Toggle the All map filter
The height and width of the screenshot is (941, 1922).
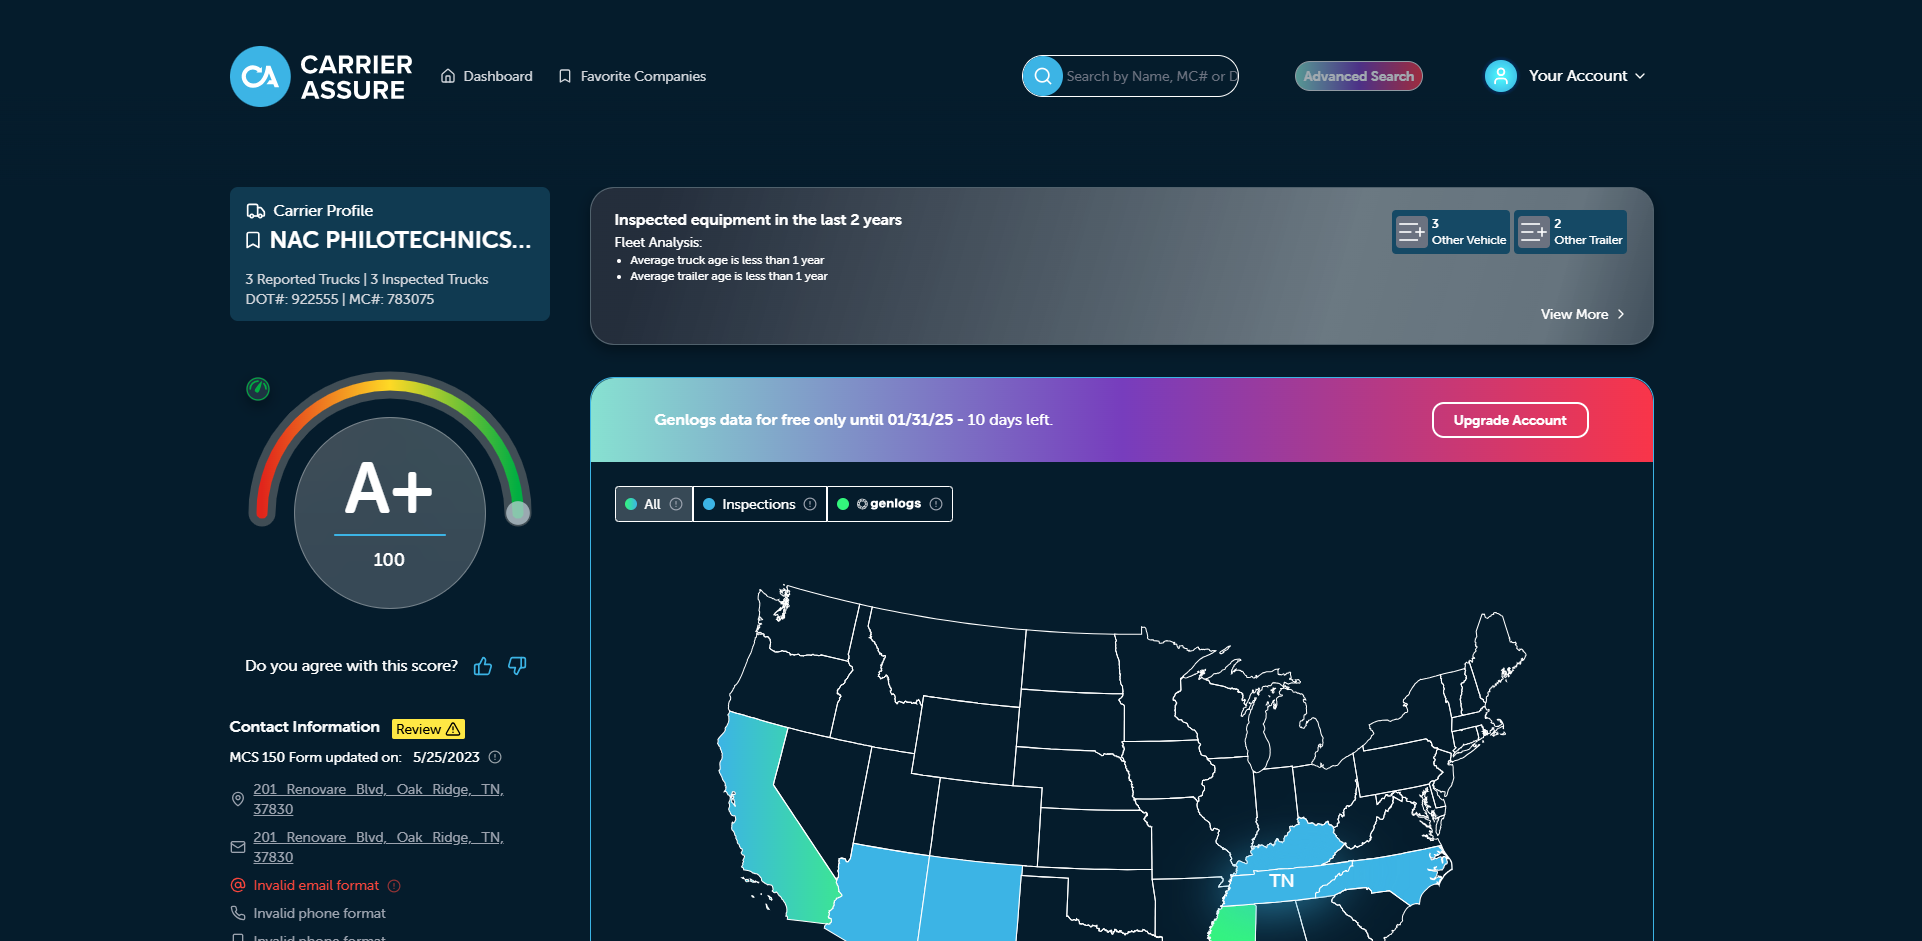(652, 504)
